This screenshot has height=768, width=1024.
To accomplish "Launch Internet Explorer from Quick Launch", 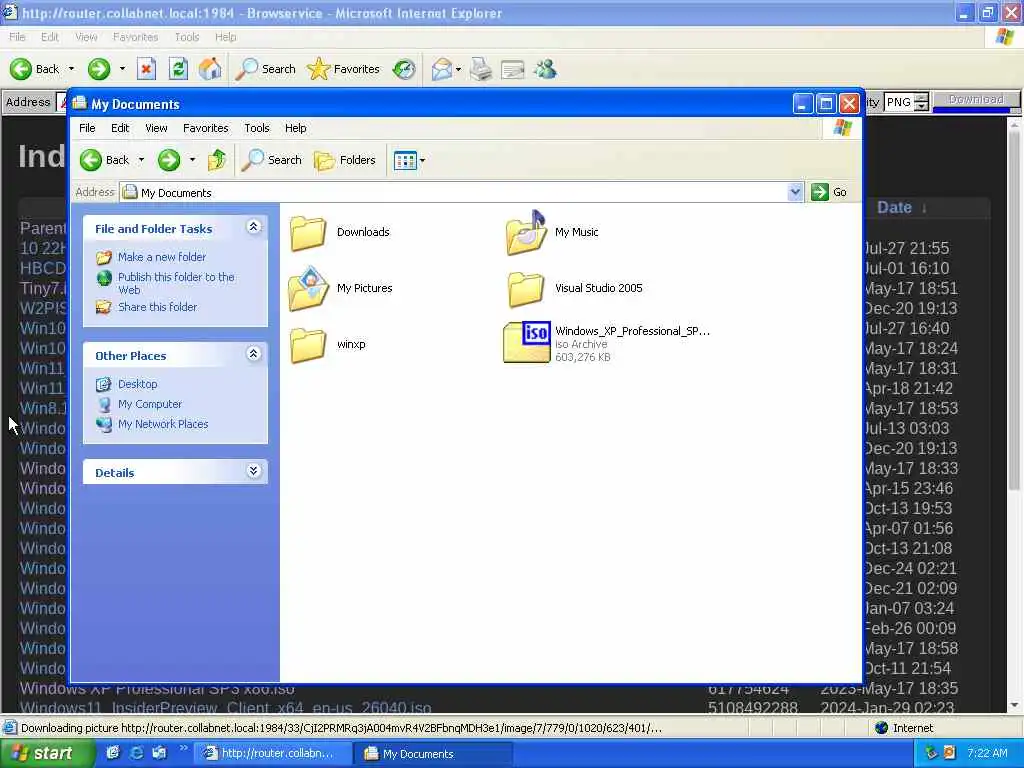I will point(136,753).
